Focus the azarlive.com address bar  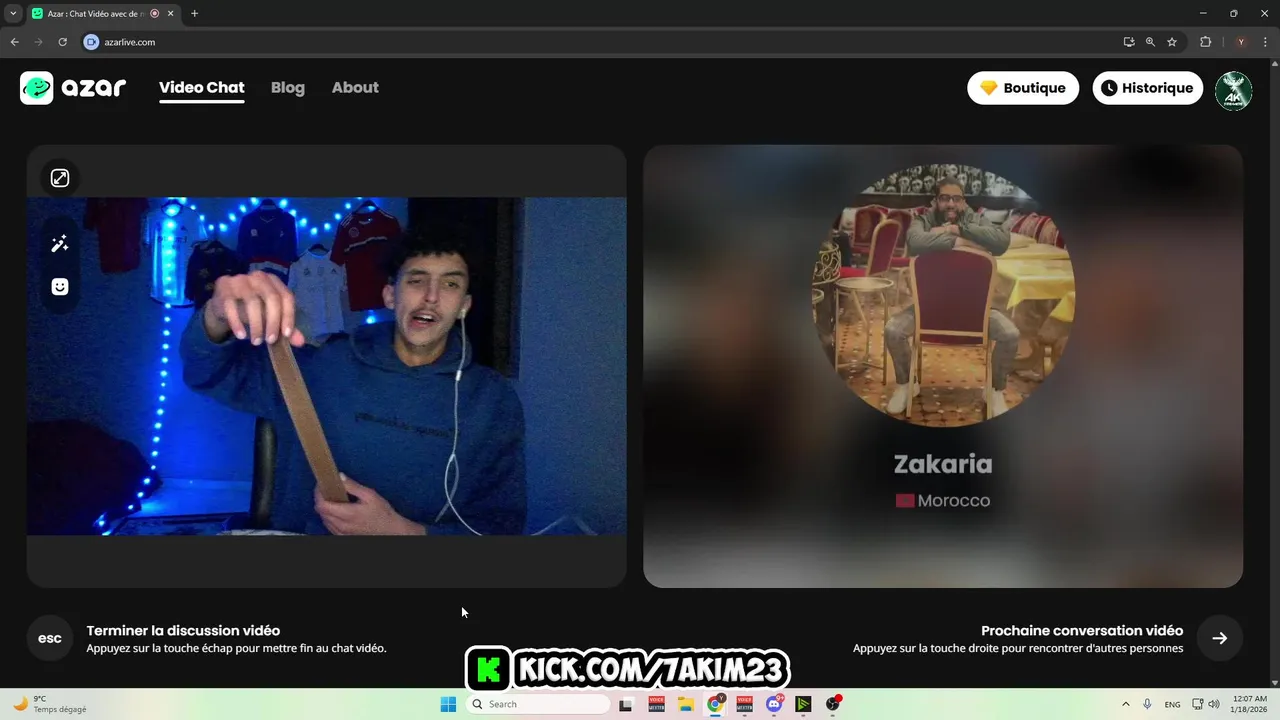pyautogui.click(x=600, y=42)
